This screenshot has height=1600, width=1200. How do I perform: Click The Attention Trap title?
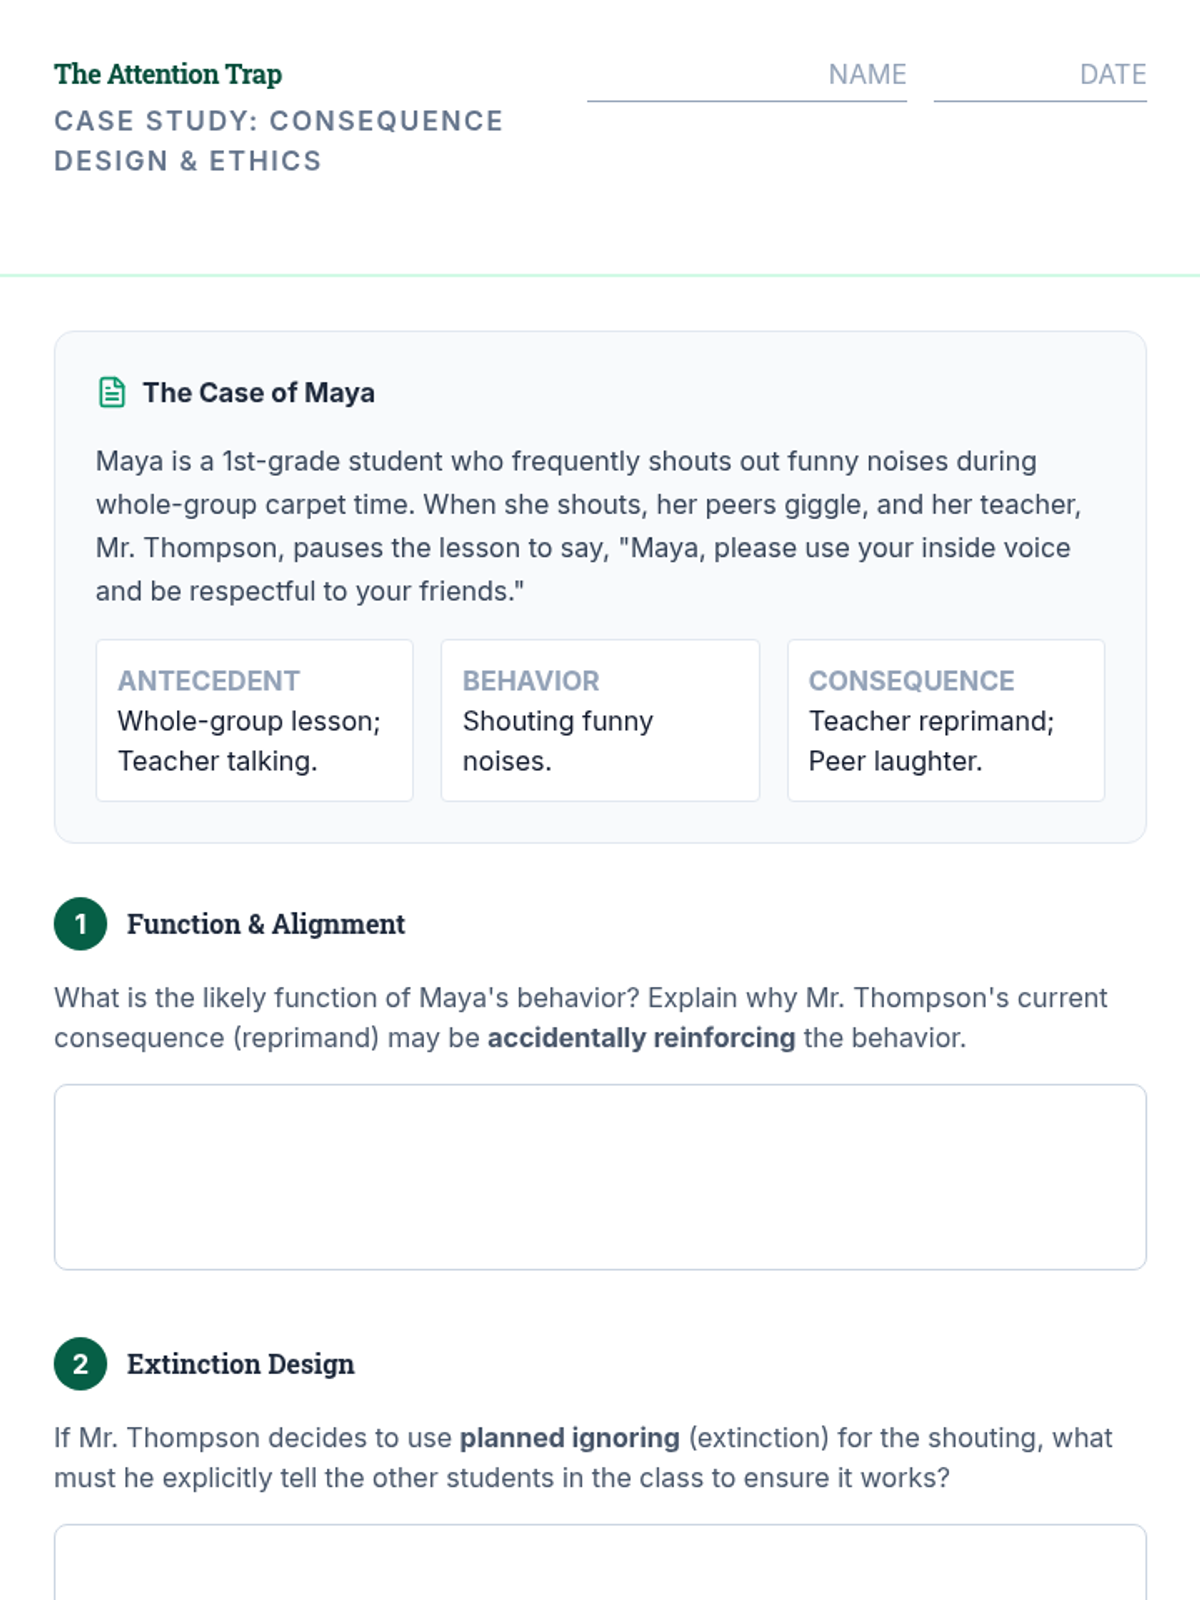pyautogui.click(x=168, y=74)
